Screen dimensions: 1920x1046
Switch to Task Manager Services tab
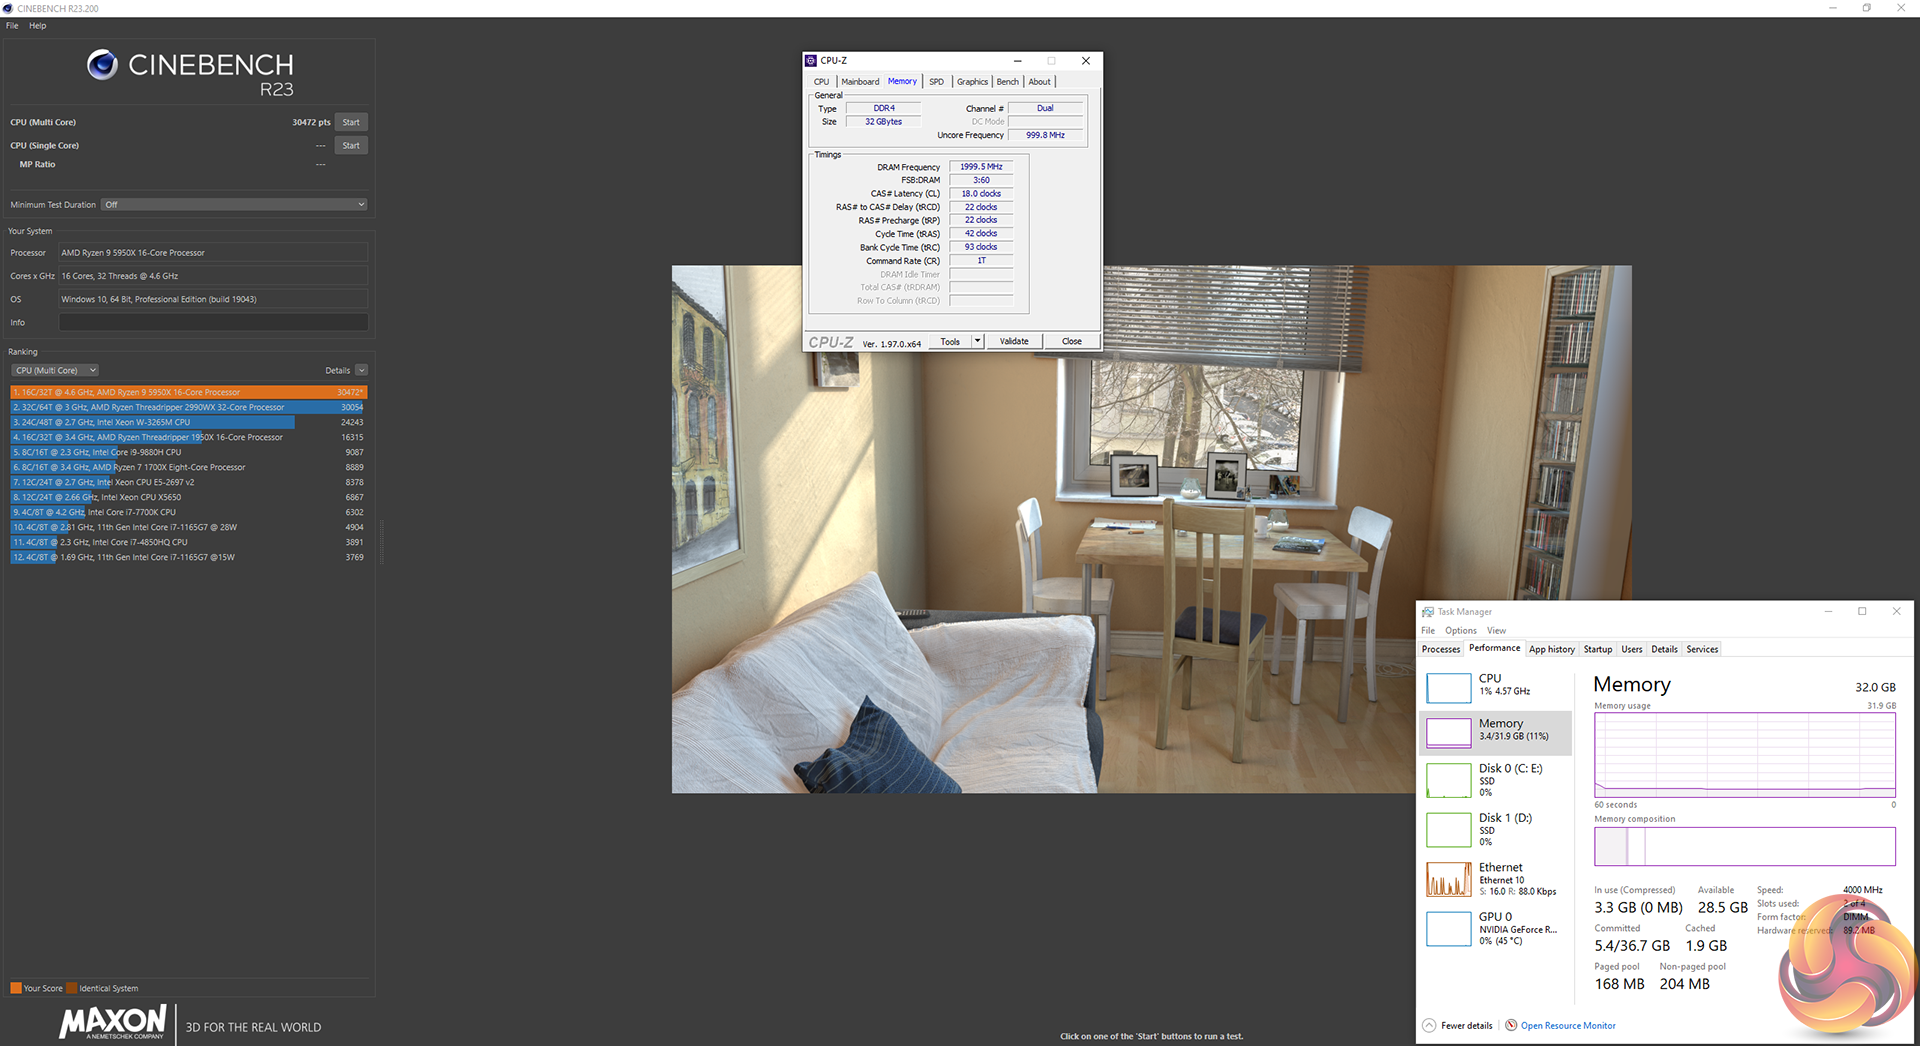[1702, 649]
